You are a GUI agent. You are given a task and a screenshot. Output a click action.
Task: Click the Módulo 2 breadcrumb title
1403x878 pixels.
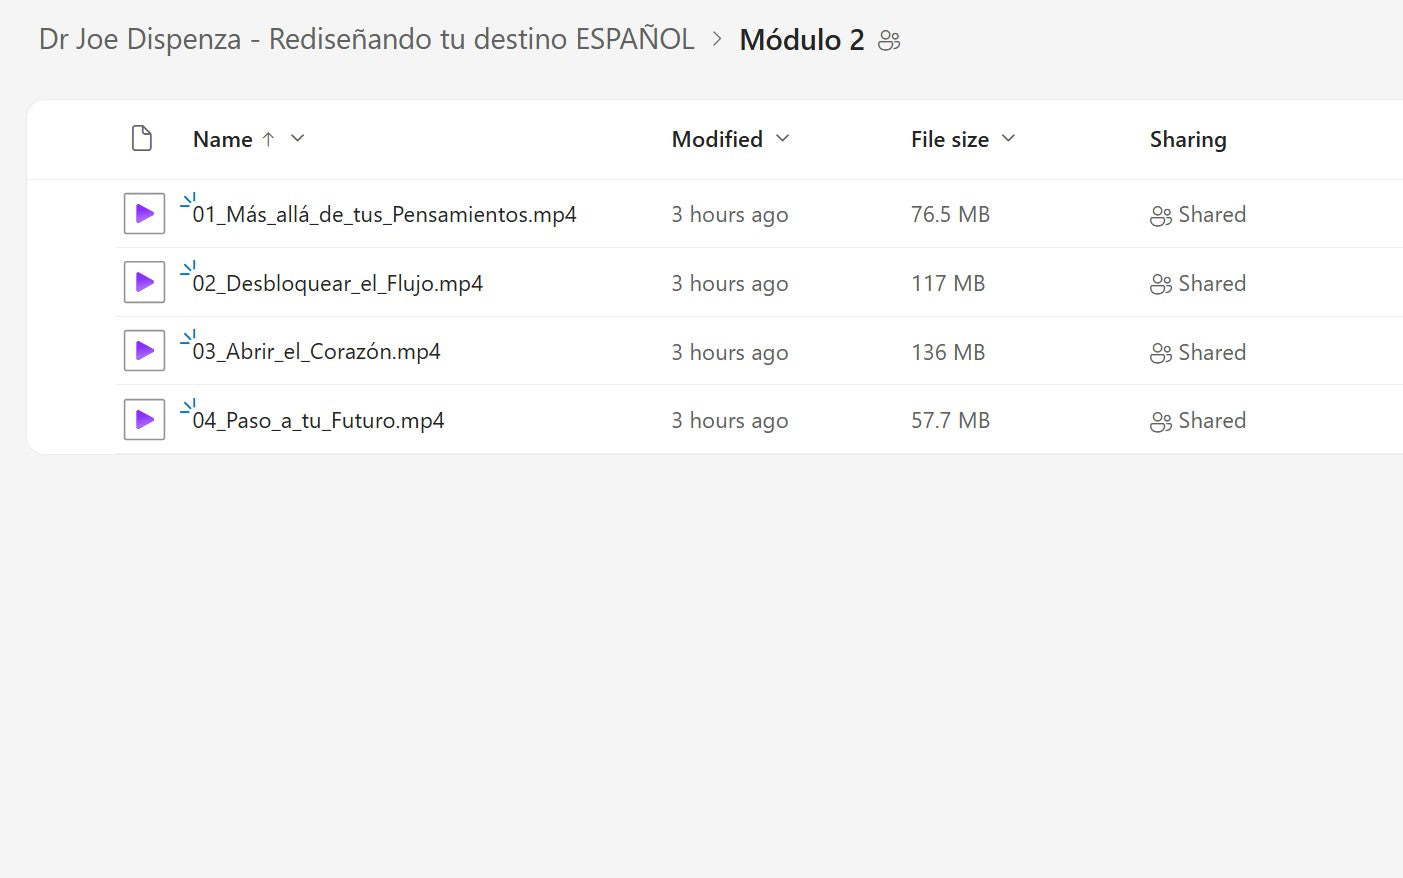coord(801,40)
